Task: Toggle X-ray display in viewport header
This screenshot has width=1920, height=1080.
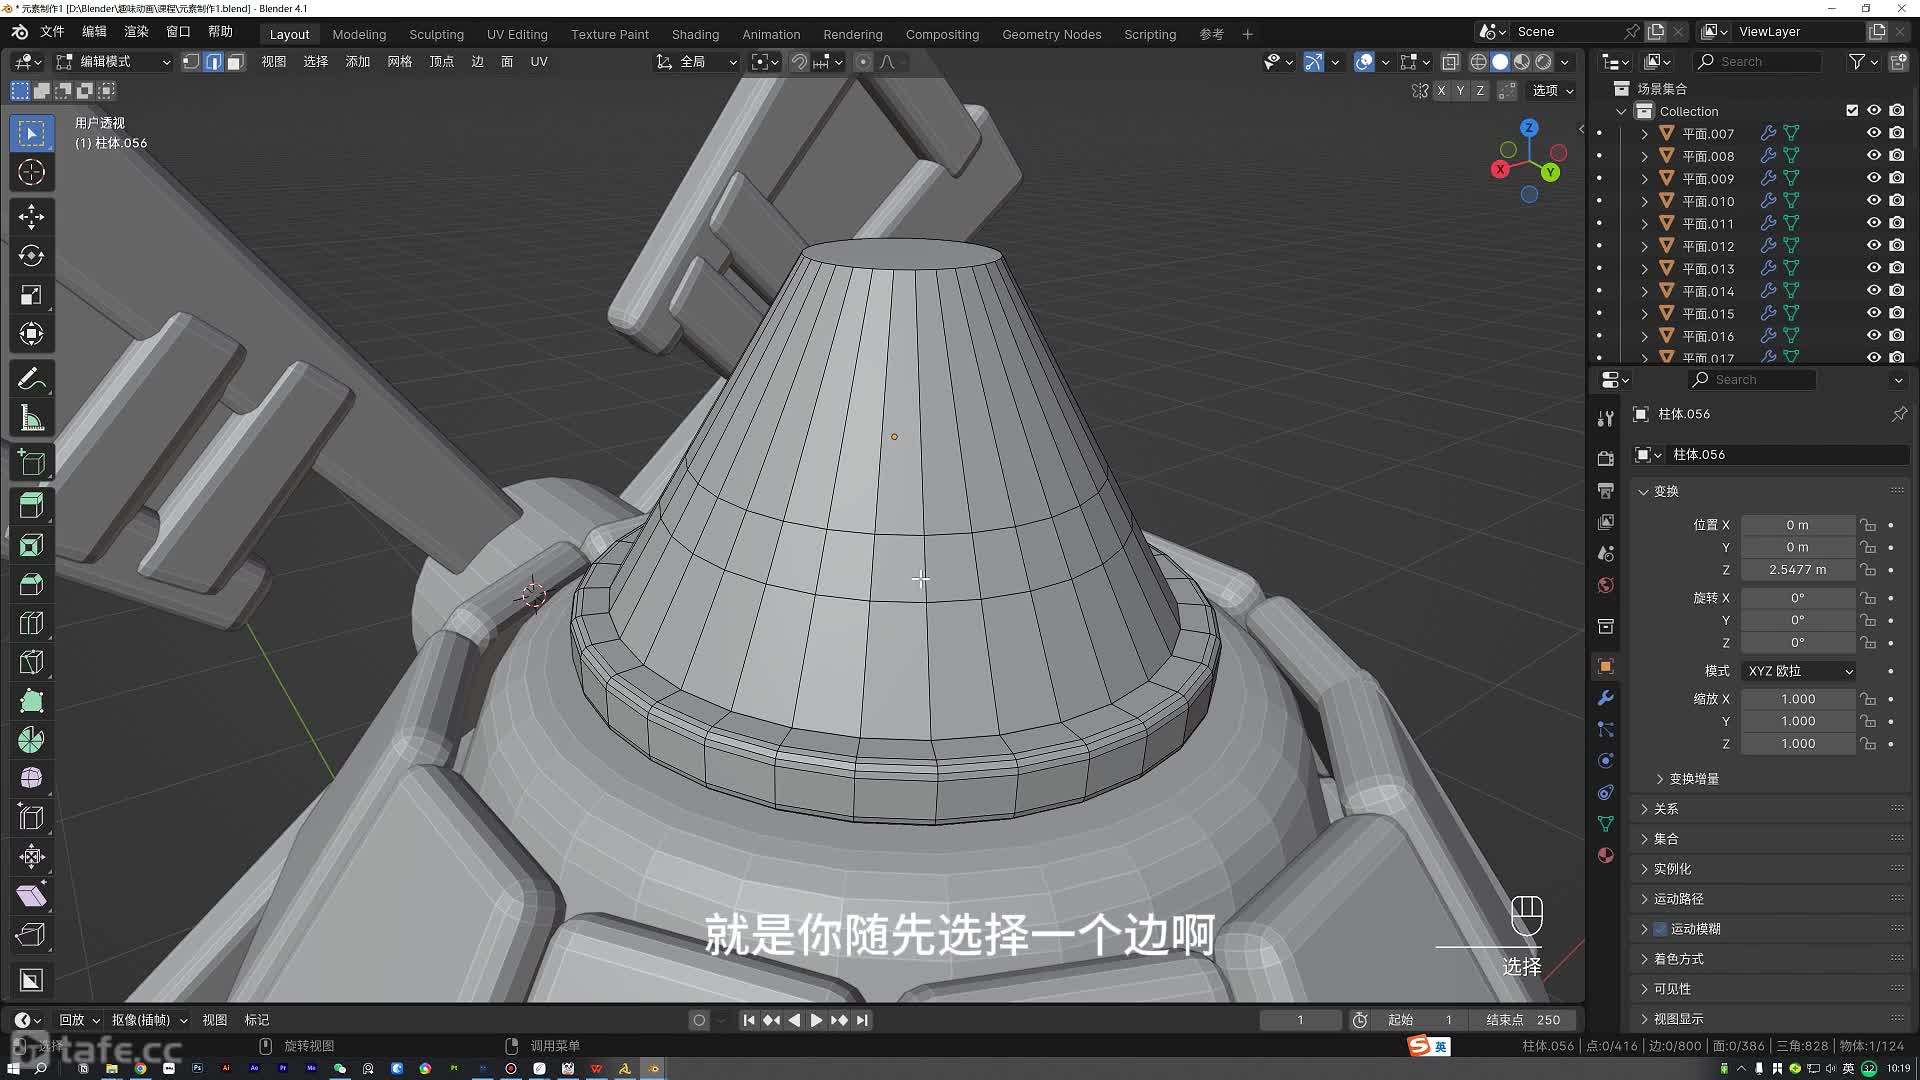Action: 1450,62
